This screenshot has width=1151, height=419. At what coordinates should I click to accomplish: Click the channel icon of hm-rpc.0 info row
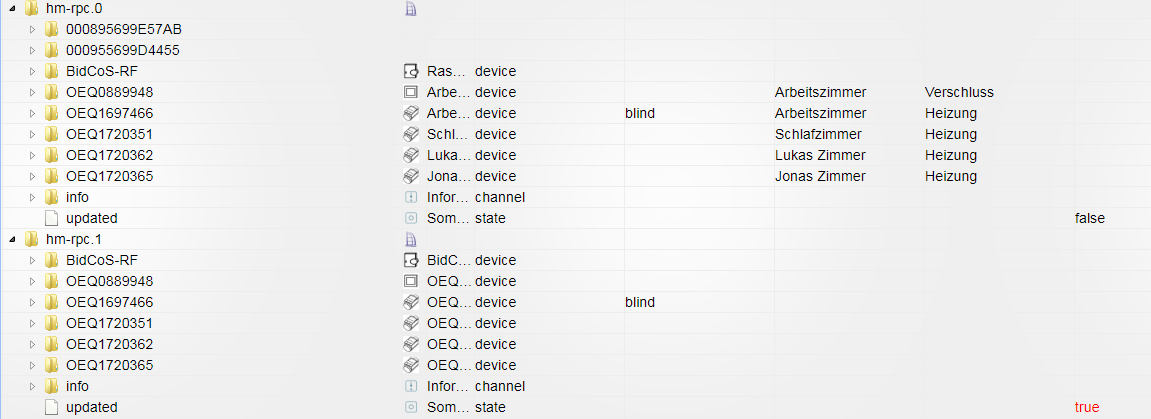pos(410,198)
